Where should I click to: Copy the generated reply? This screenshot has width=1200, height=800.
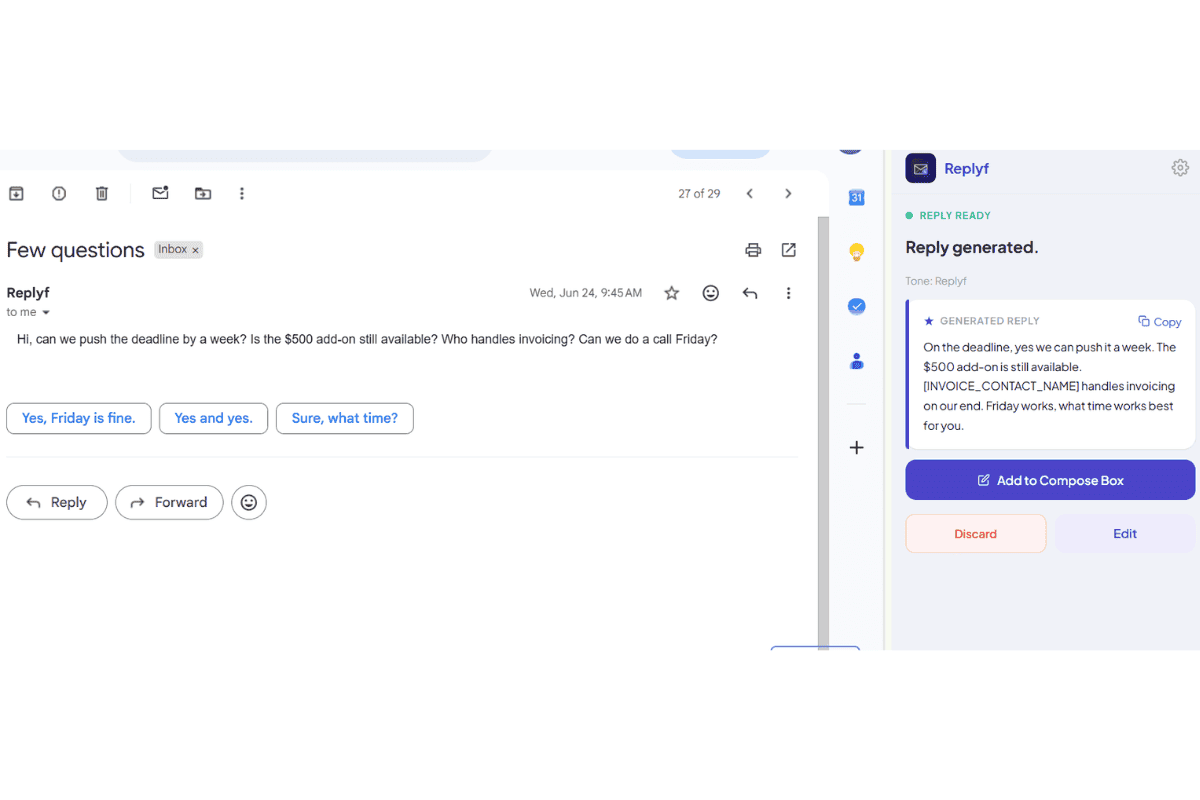(x=1160, y=322)
